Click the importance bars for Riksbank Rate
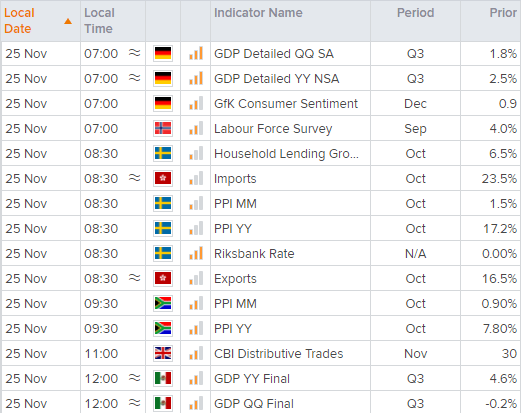Viewport: 521px width, 413px height. click(196, 253)
